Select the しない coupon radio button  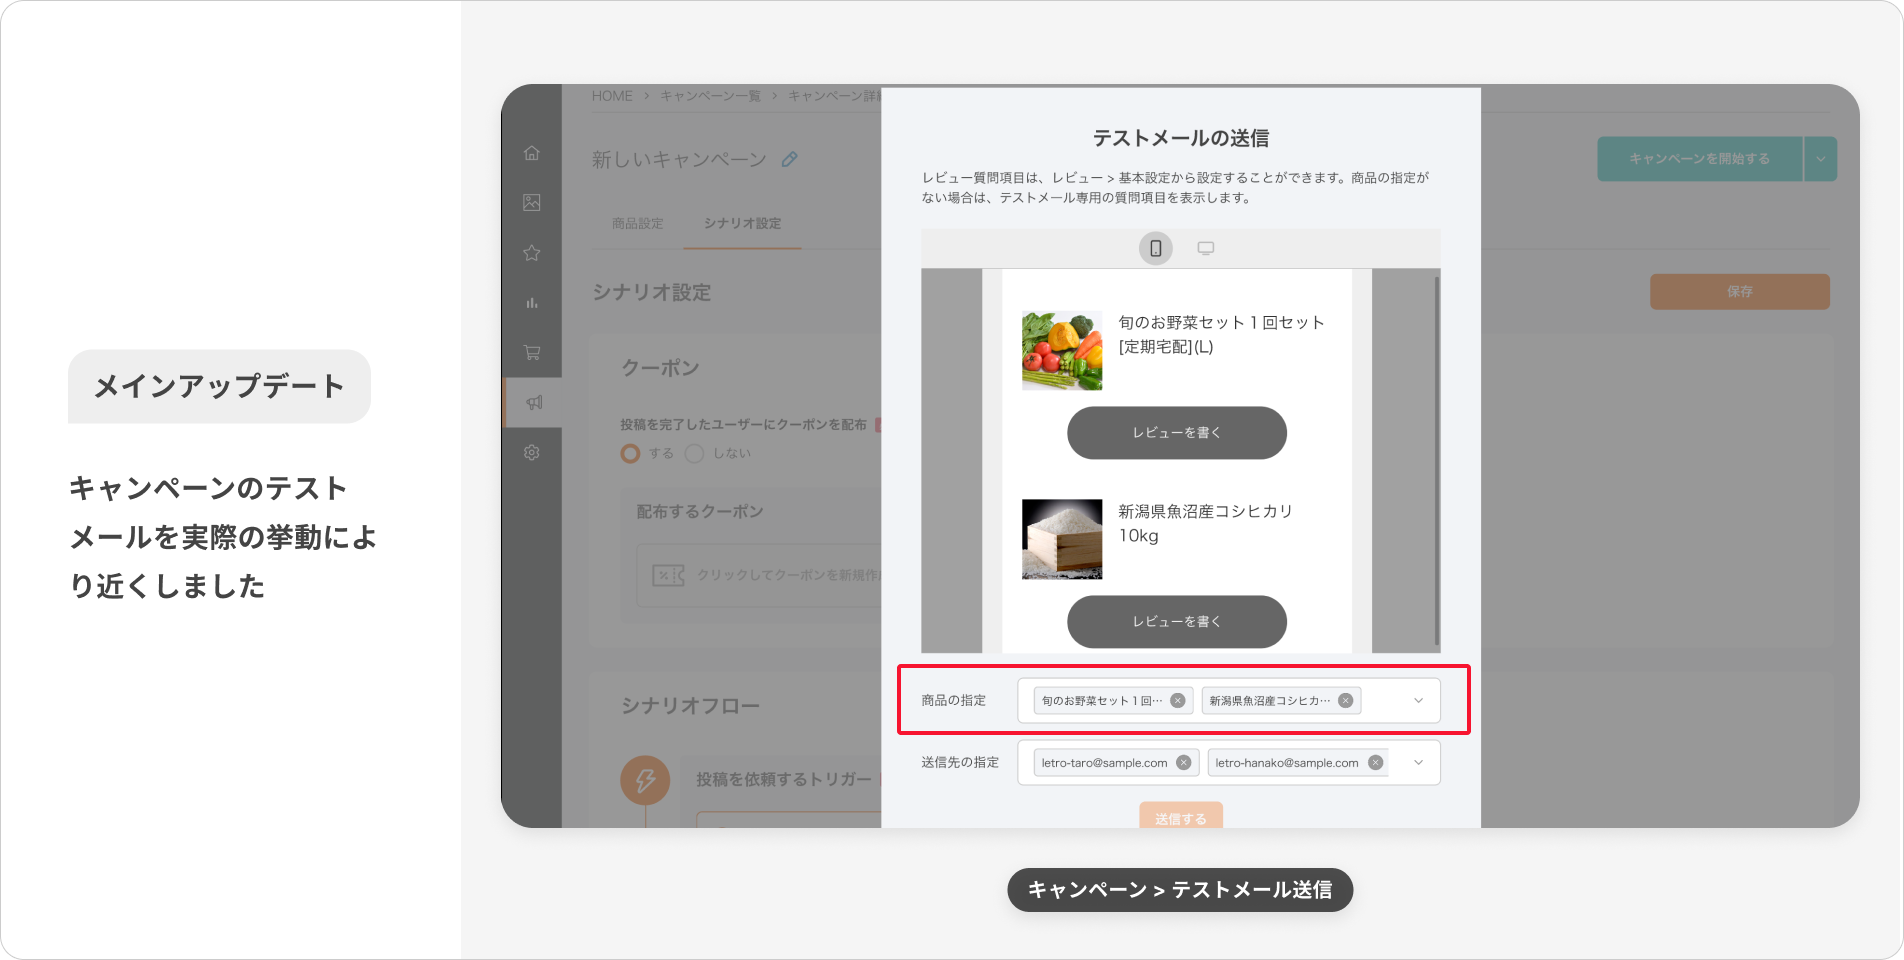(x=694, y=454)
